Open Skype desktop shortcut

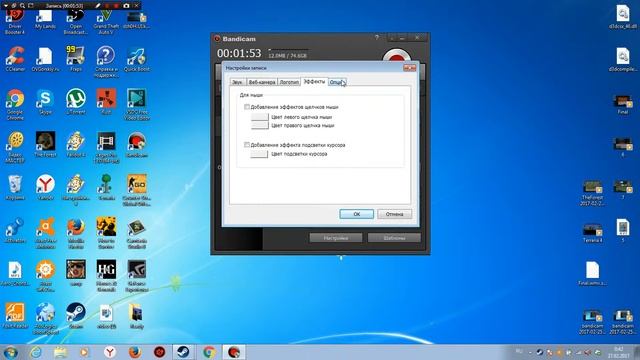tap(45, 102)
